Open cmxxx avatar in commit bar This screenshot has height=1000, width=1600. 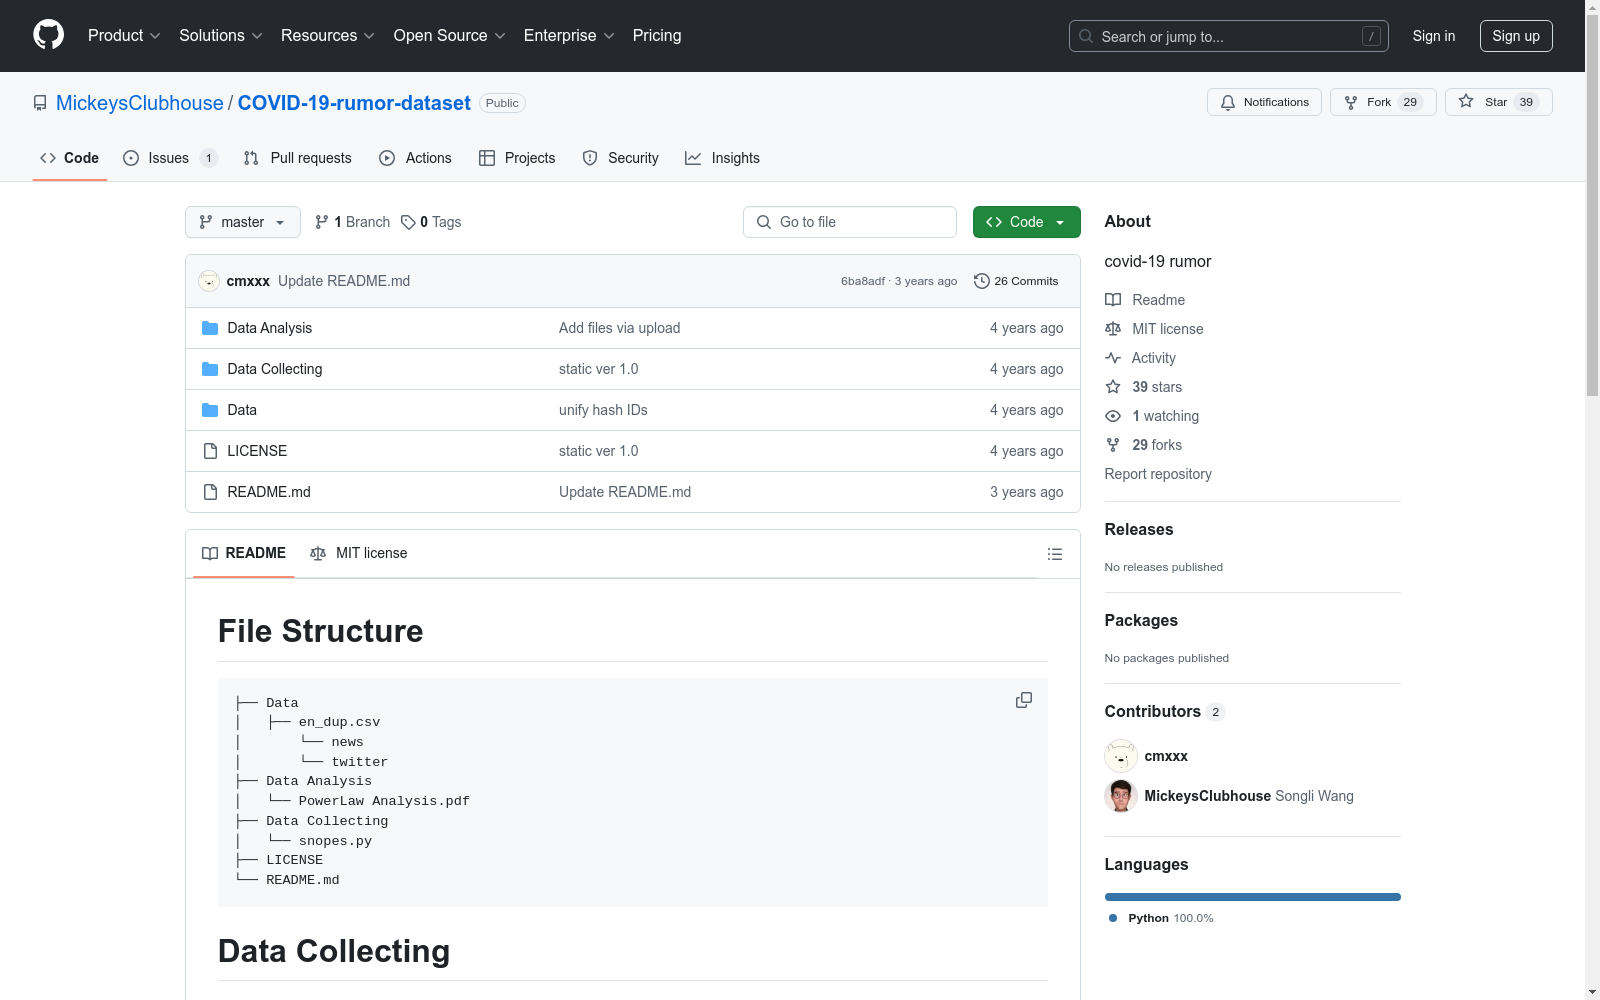[x=209, y=281]
